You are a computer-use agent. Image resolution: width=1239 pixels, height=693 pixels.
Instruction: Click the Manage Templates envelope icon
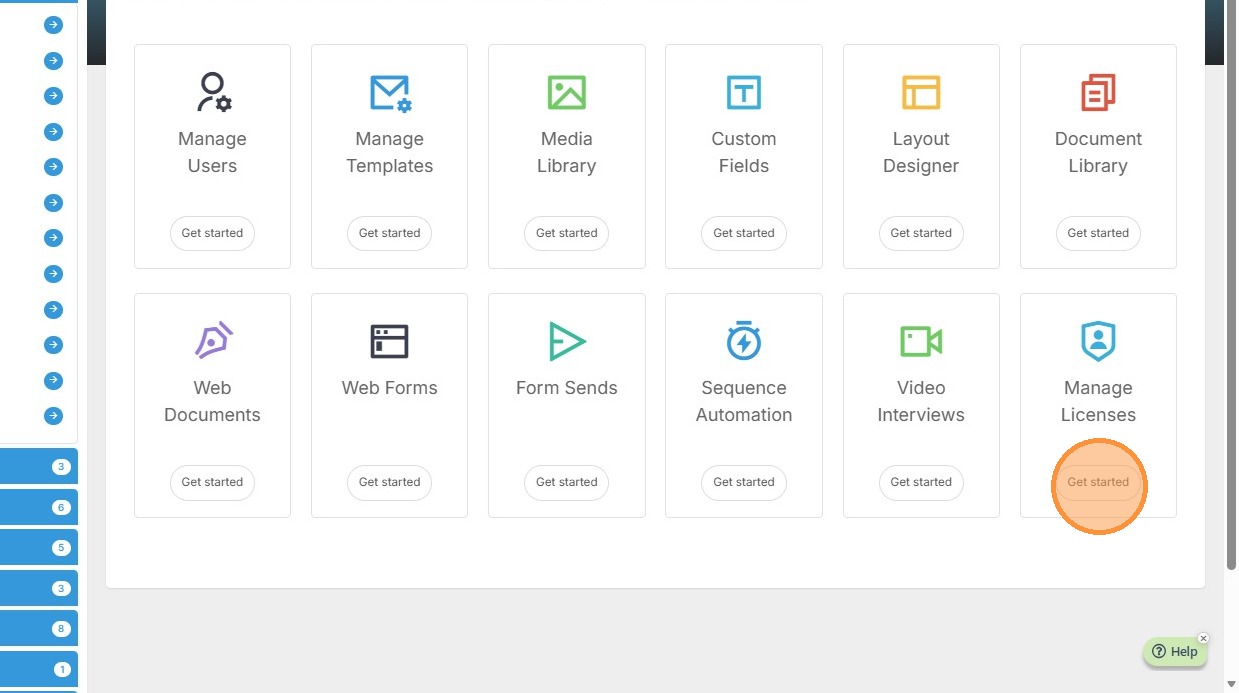(x=390, y=93)
